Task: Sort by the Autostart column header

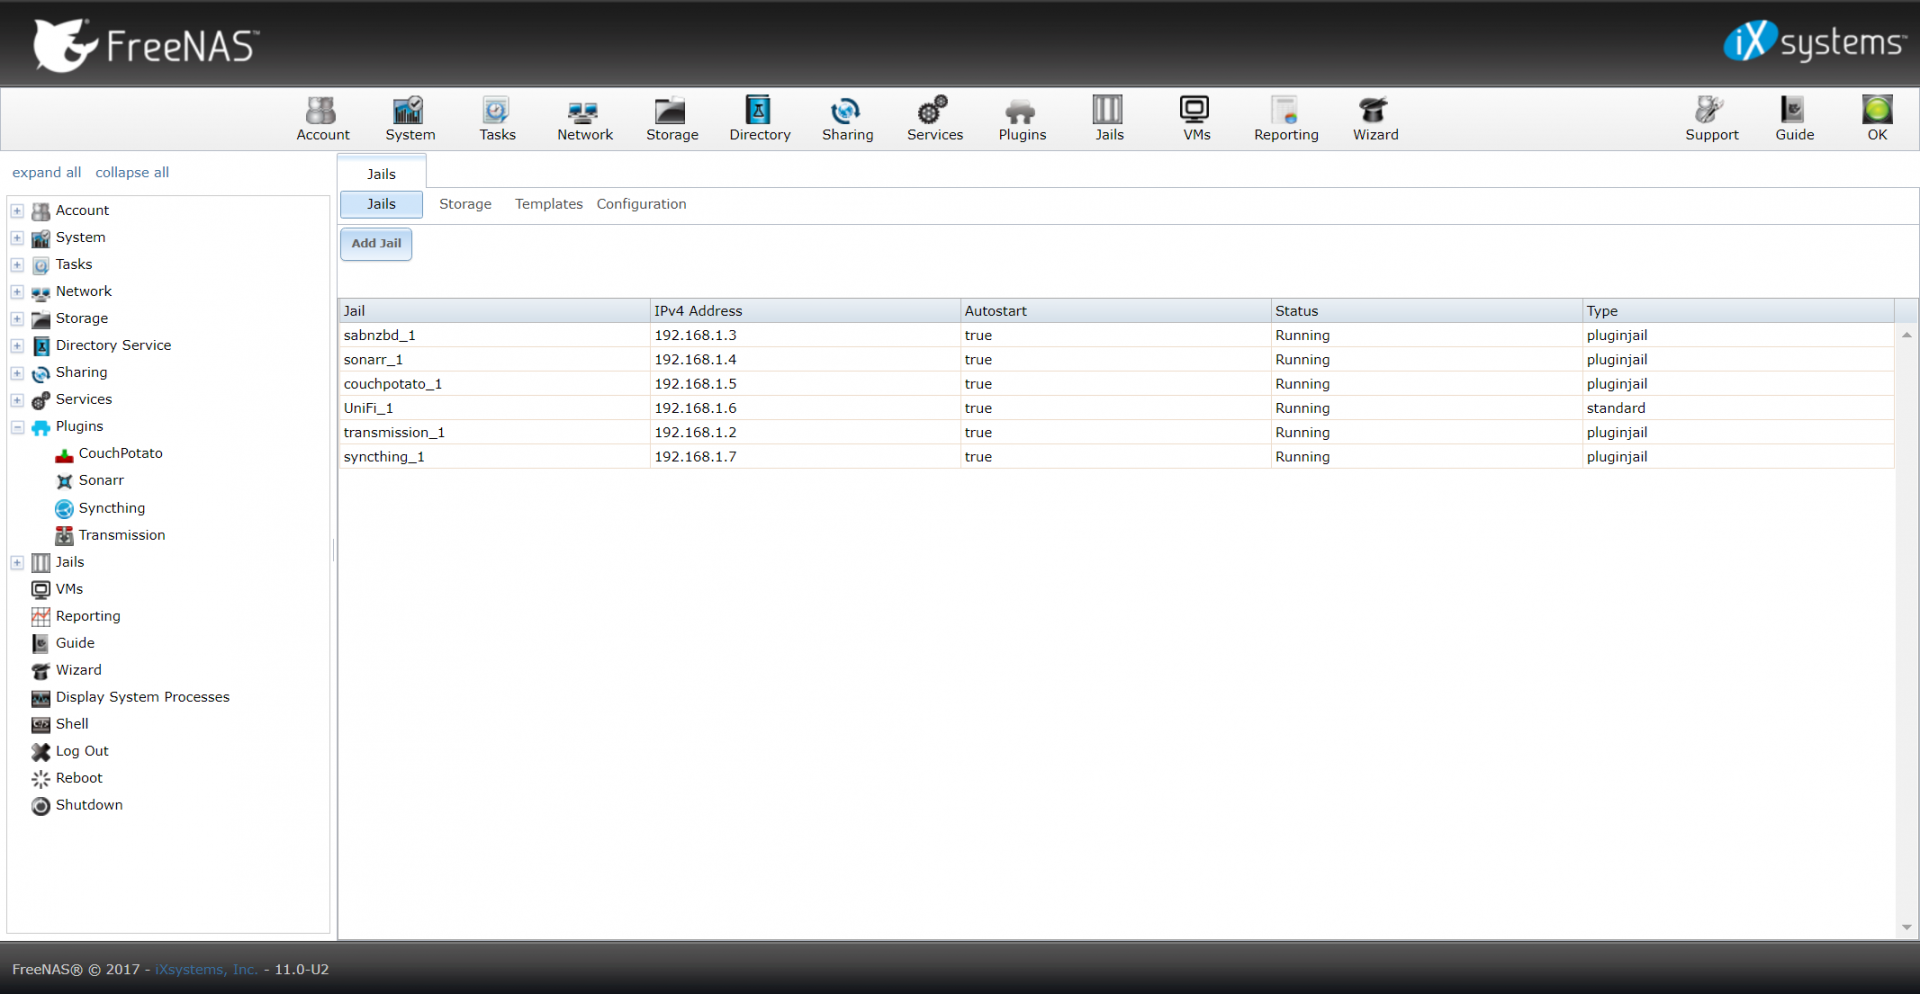Action: [x=1115, y=311]
